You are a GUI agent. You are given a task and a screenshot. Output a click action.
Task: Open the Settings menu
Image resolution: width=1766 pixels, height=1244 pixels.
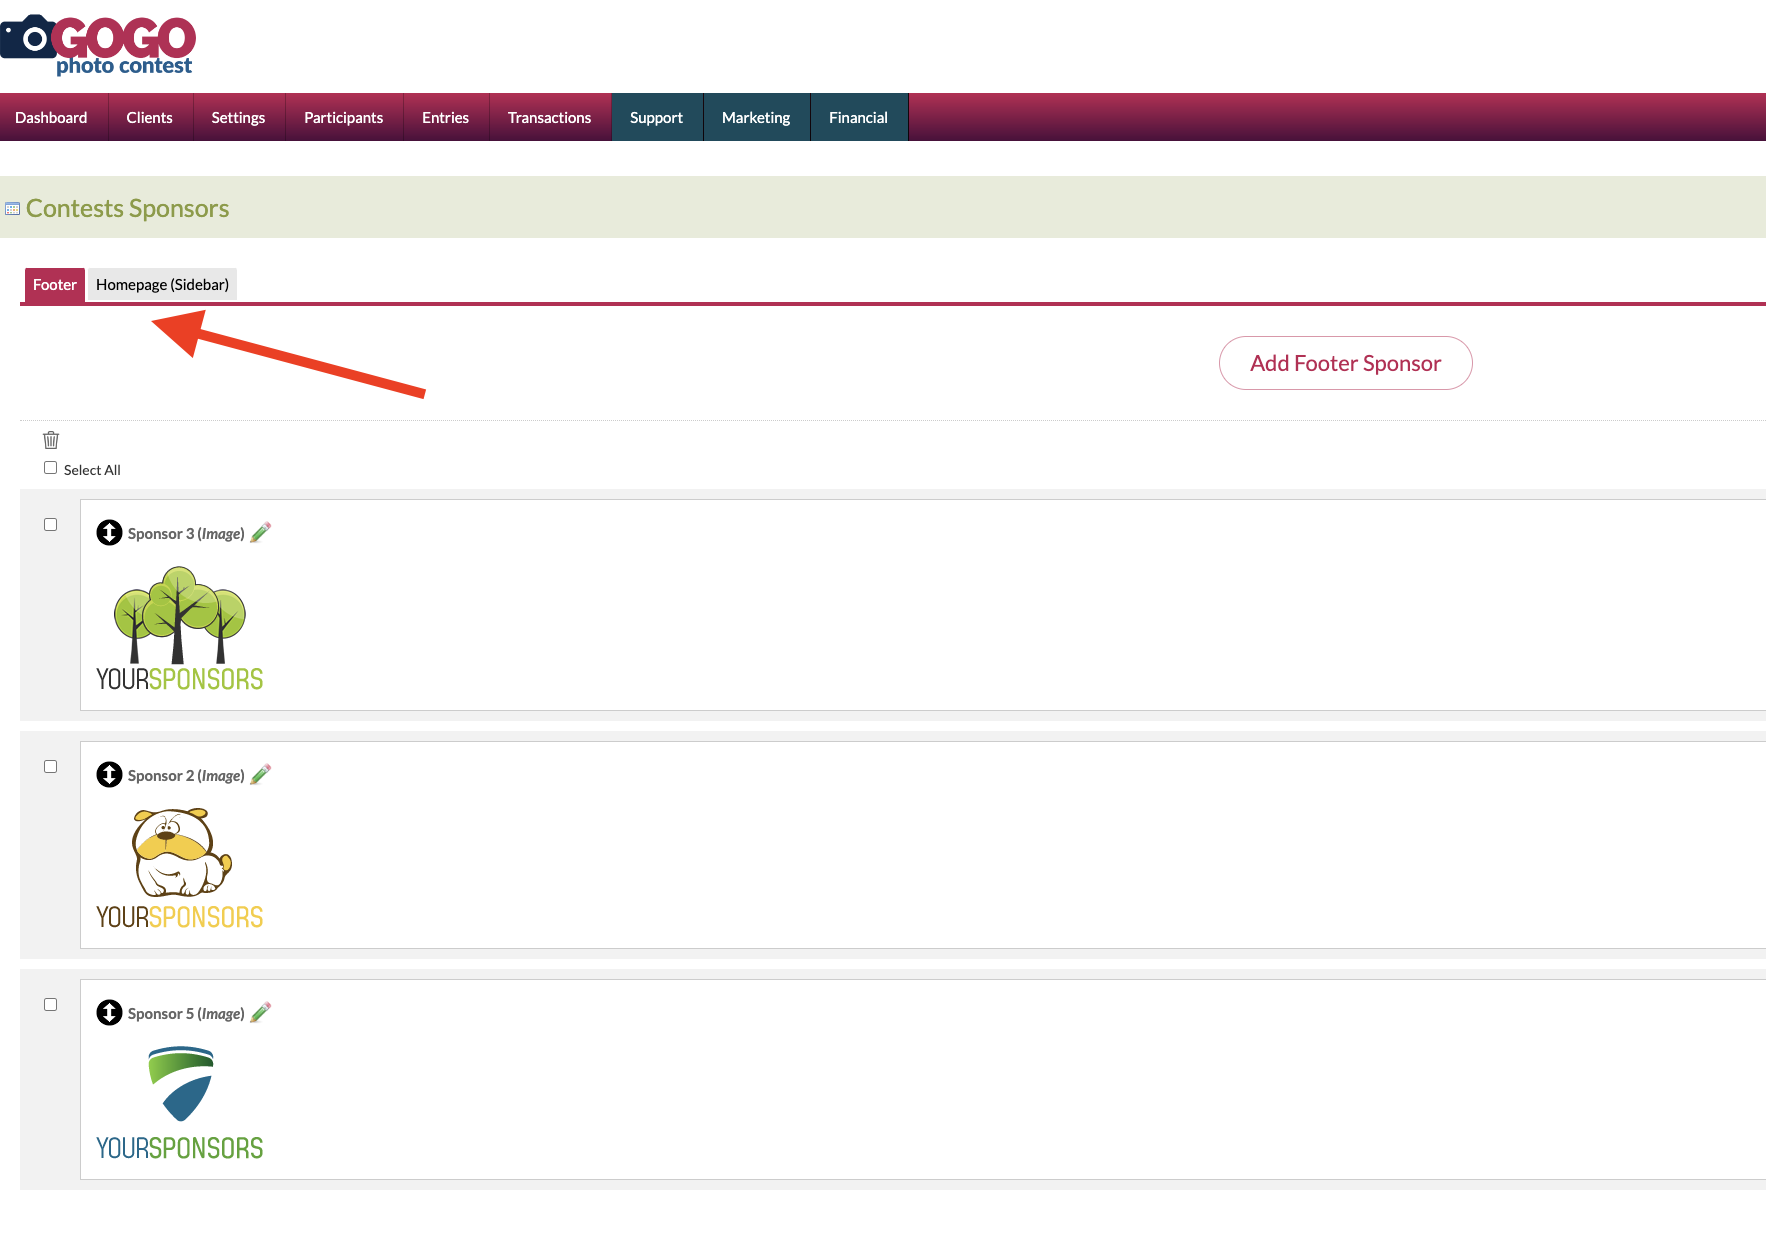(x=238, y=118)
